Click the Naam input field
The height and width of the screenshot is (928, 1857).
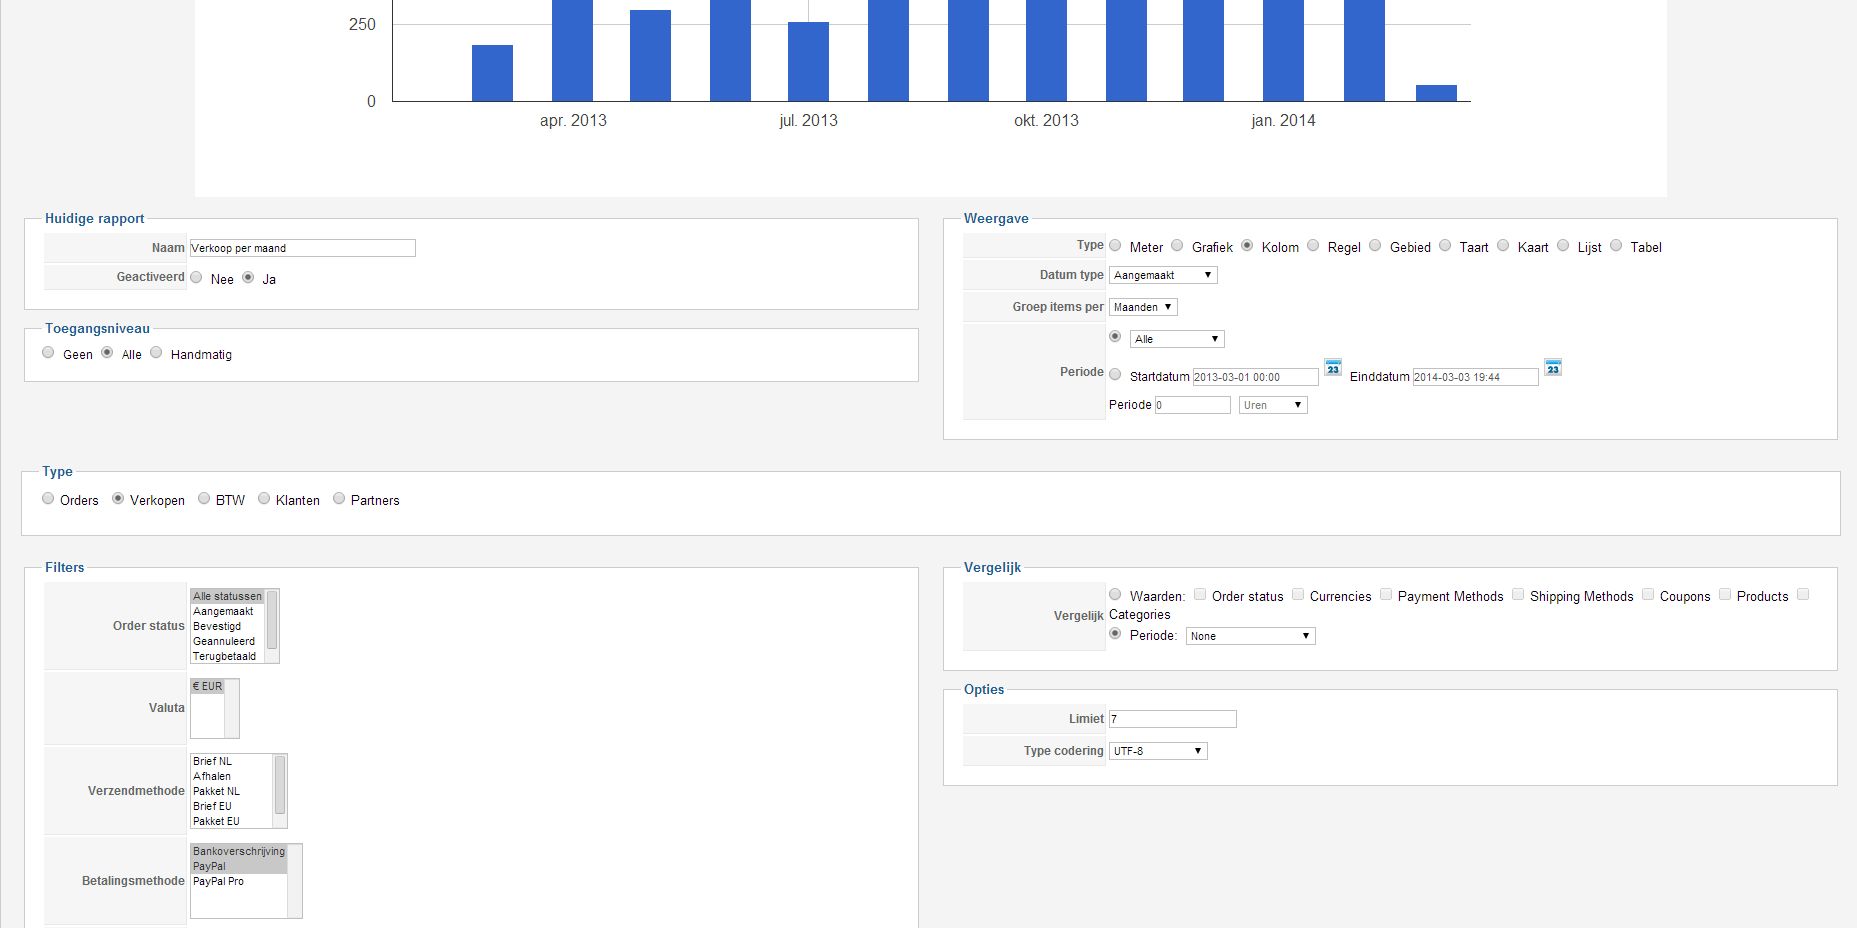point(302,248)
